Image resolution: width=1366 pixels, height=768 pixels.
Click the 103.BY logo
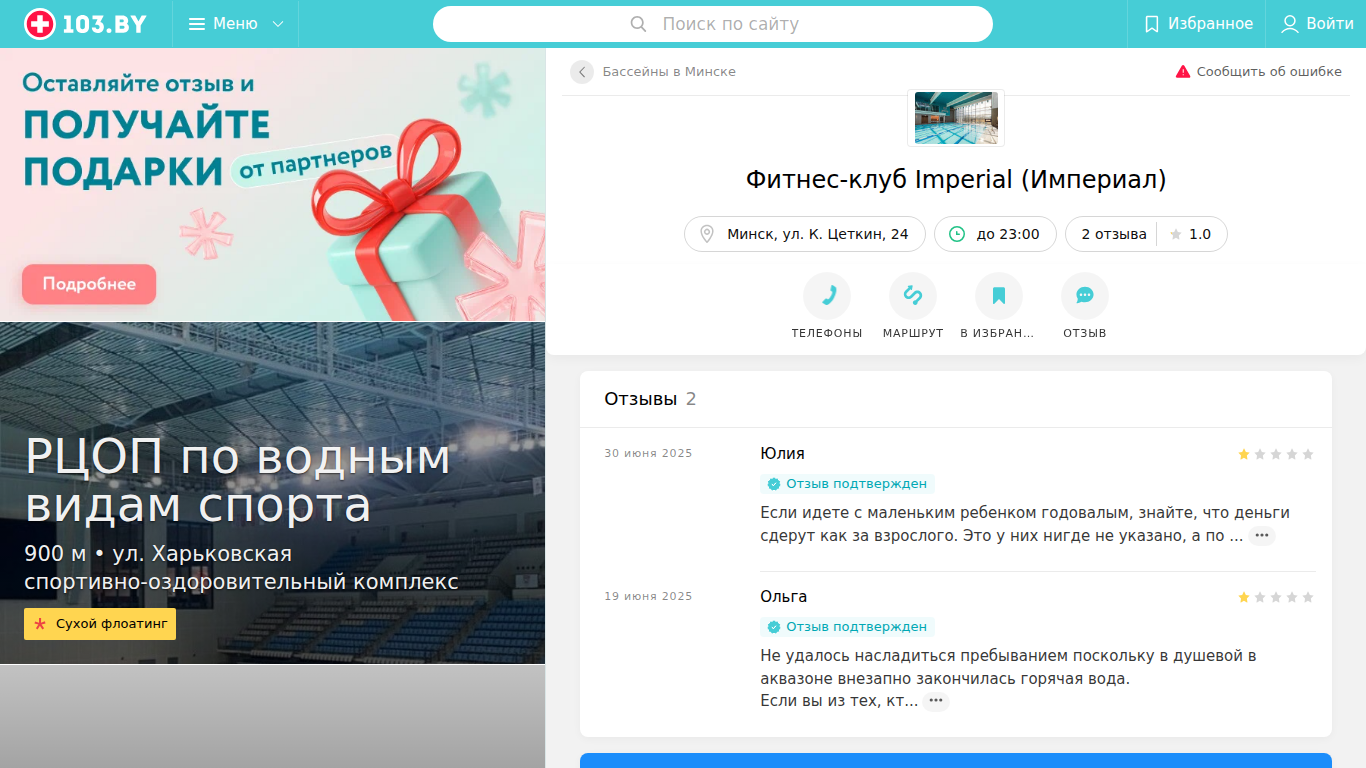point(86,24)
